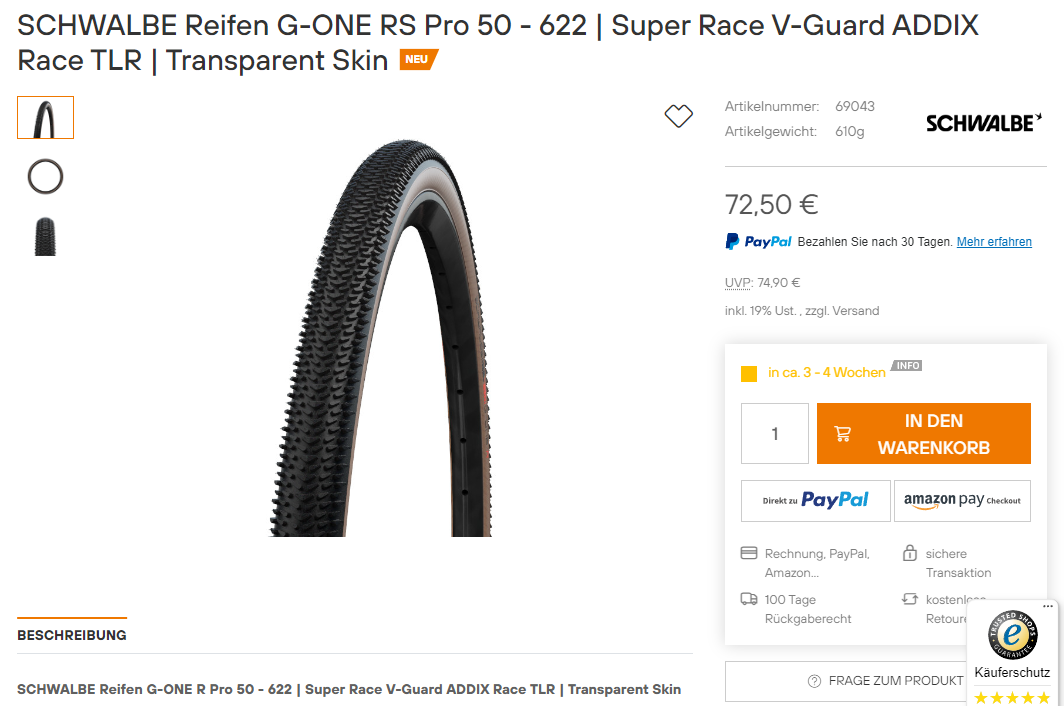This screenshot has height=706, width=1064.
Task: Click the main tire product image
Action: [x=381, y=338]
